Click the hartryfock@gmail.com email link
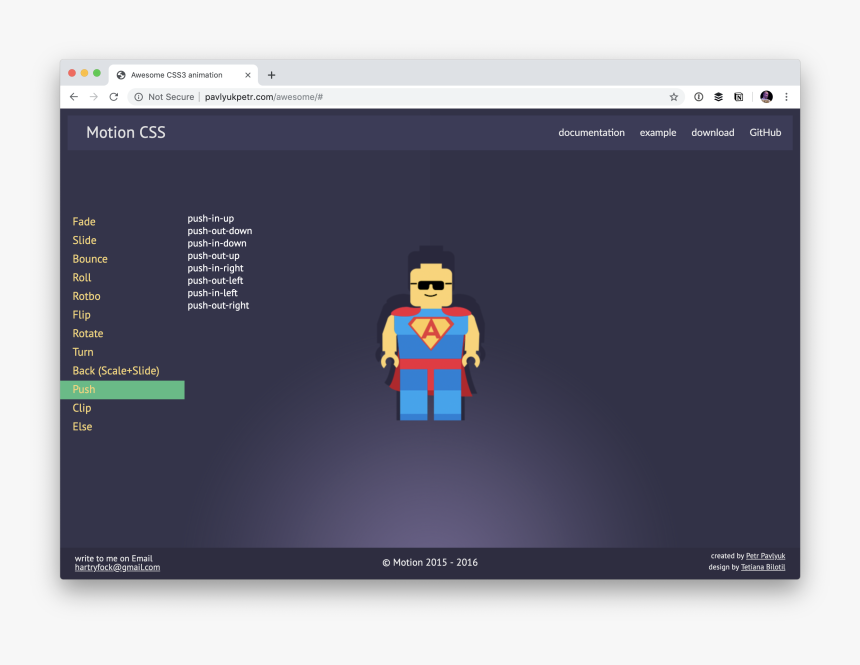 coord(117,567)
